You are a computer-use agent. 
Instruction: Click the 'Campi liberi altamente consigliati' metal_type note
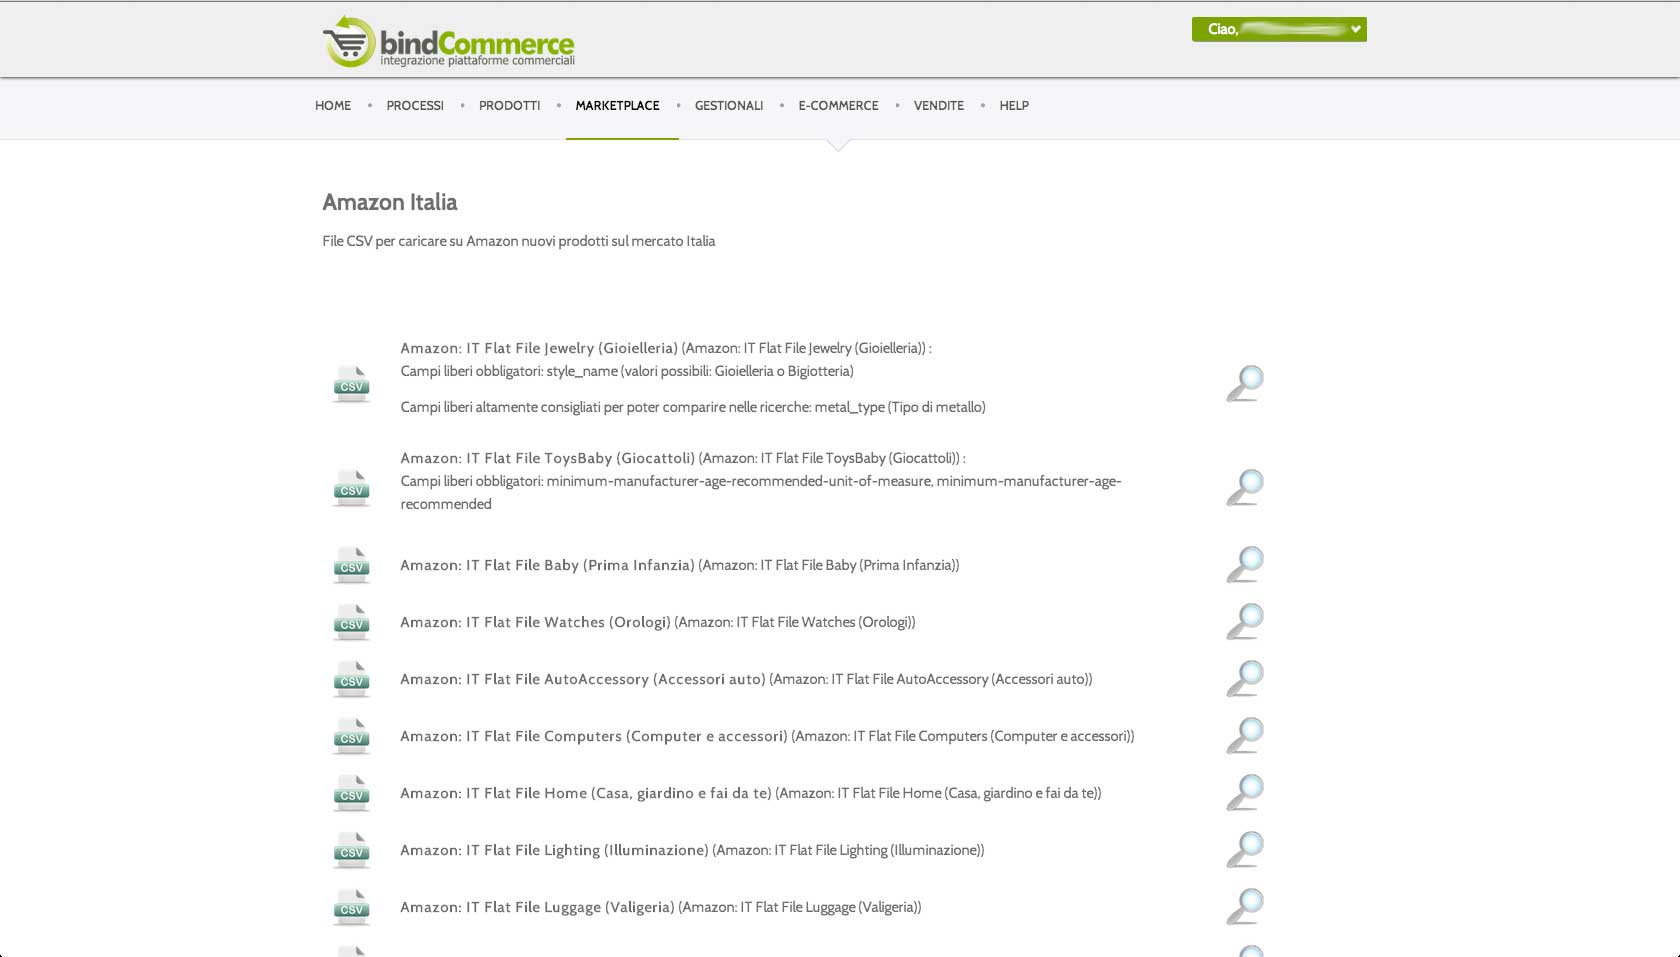click(x=693, y=407)
